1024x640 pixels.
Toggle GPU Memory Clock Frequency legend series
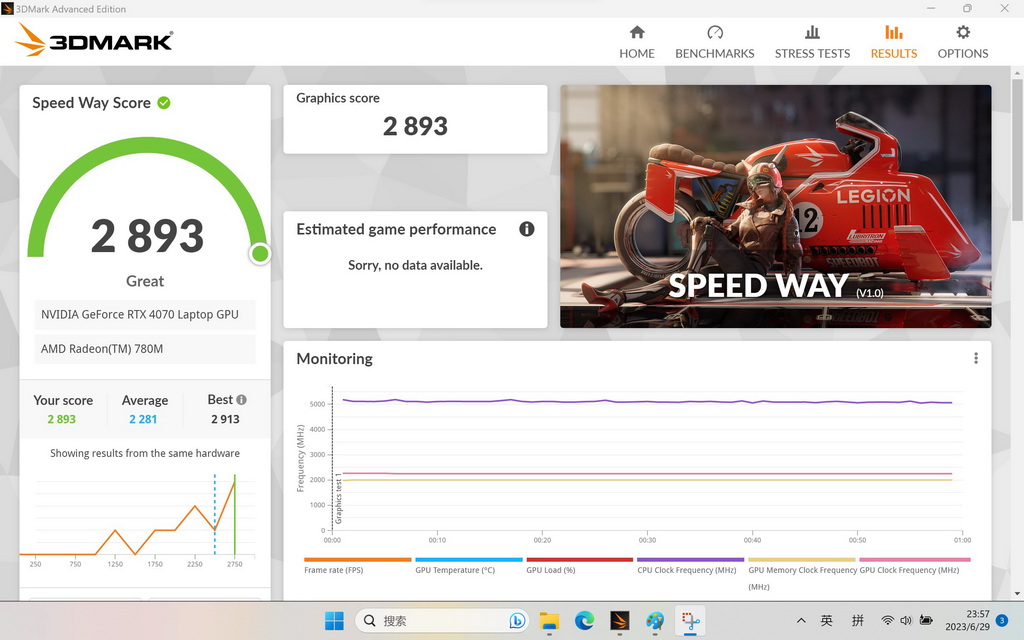pos(802,574)
